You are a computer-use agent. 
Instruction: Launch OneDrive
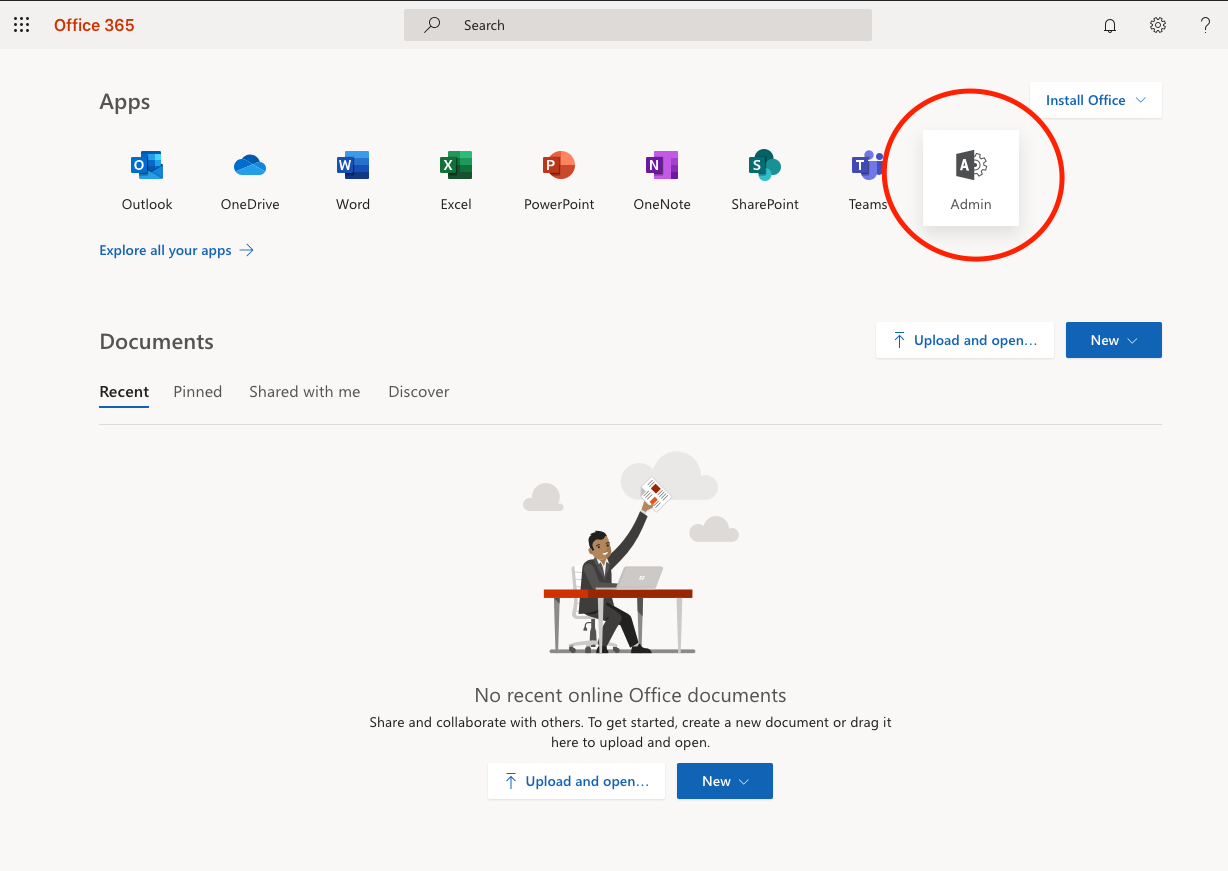(x=249, y=180)
